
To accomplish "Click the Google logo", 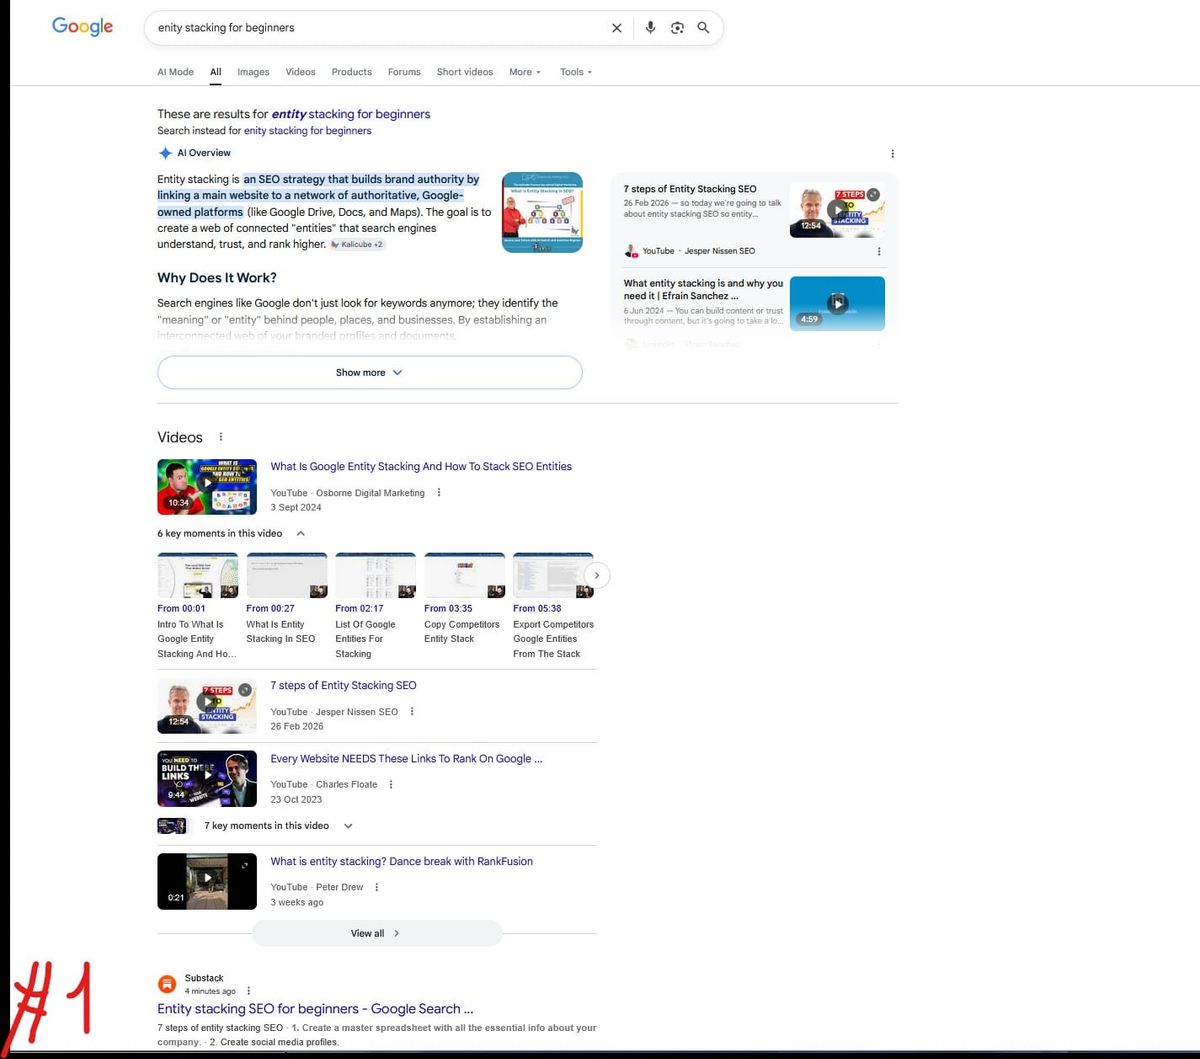I will point(83,26).
